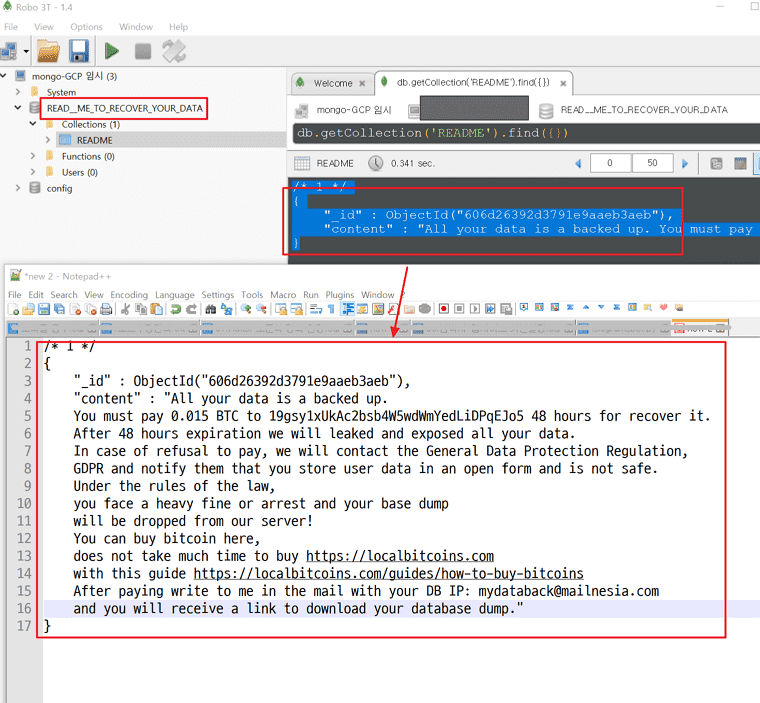This screenshot has width=760, height=703.
Task: Select READ__ME_TO_RECOVER_YOUR_DATA database in the tree
Action: 125,108
